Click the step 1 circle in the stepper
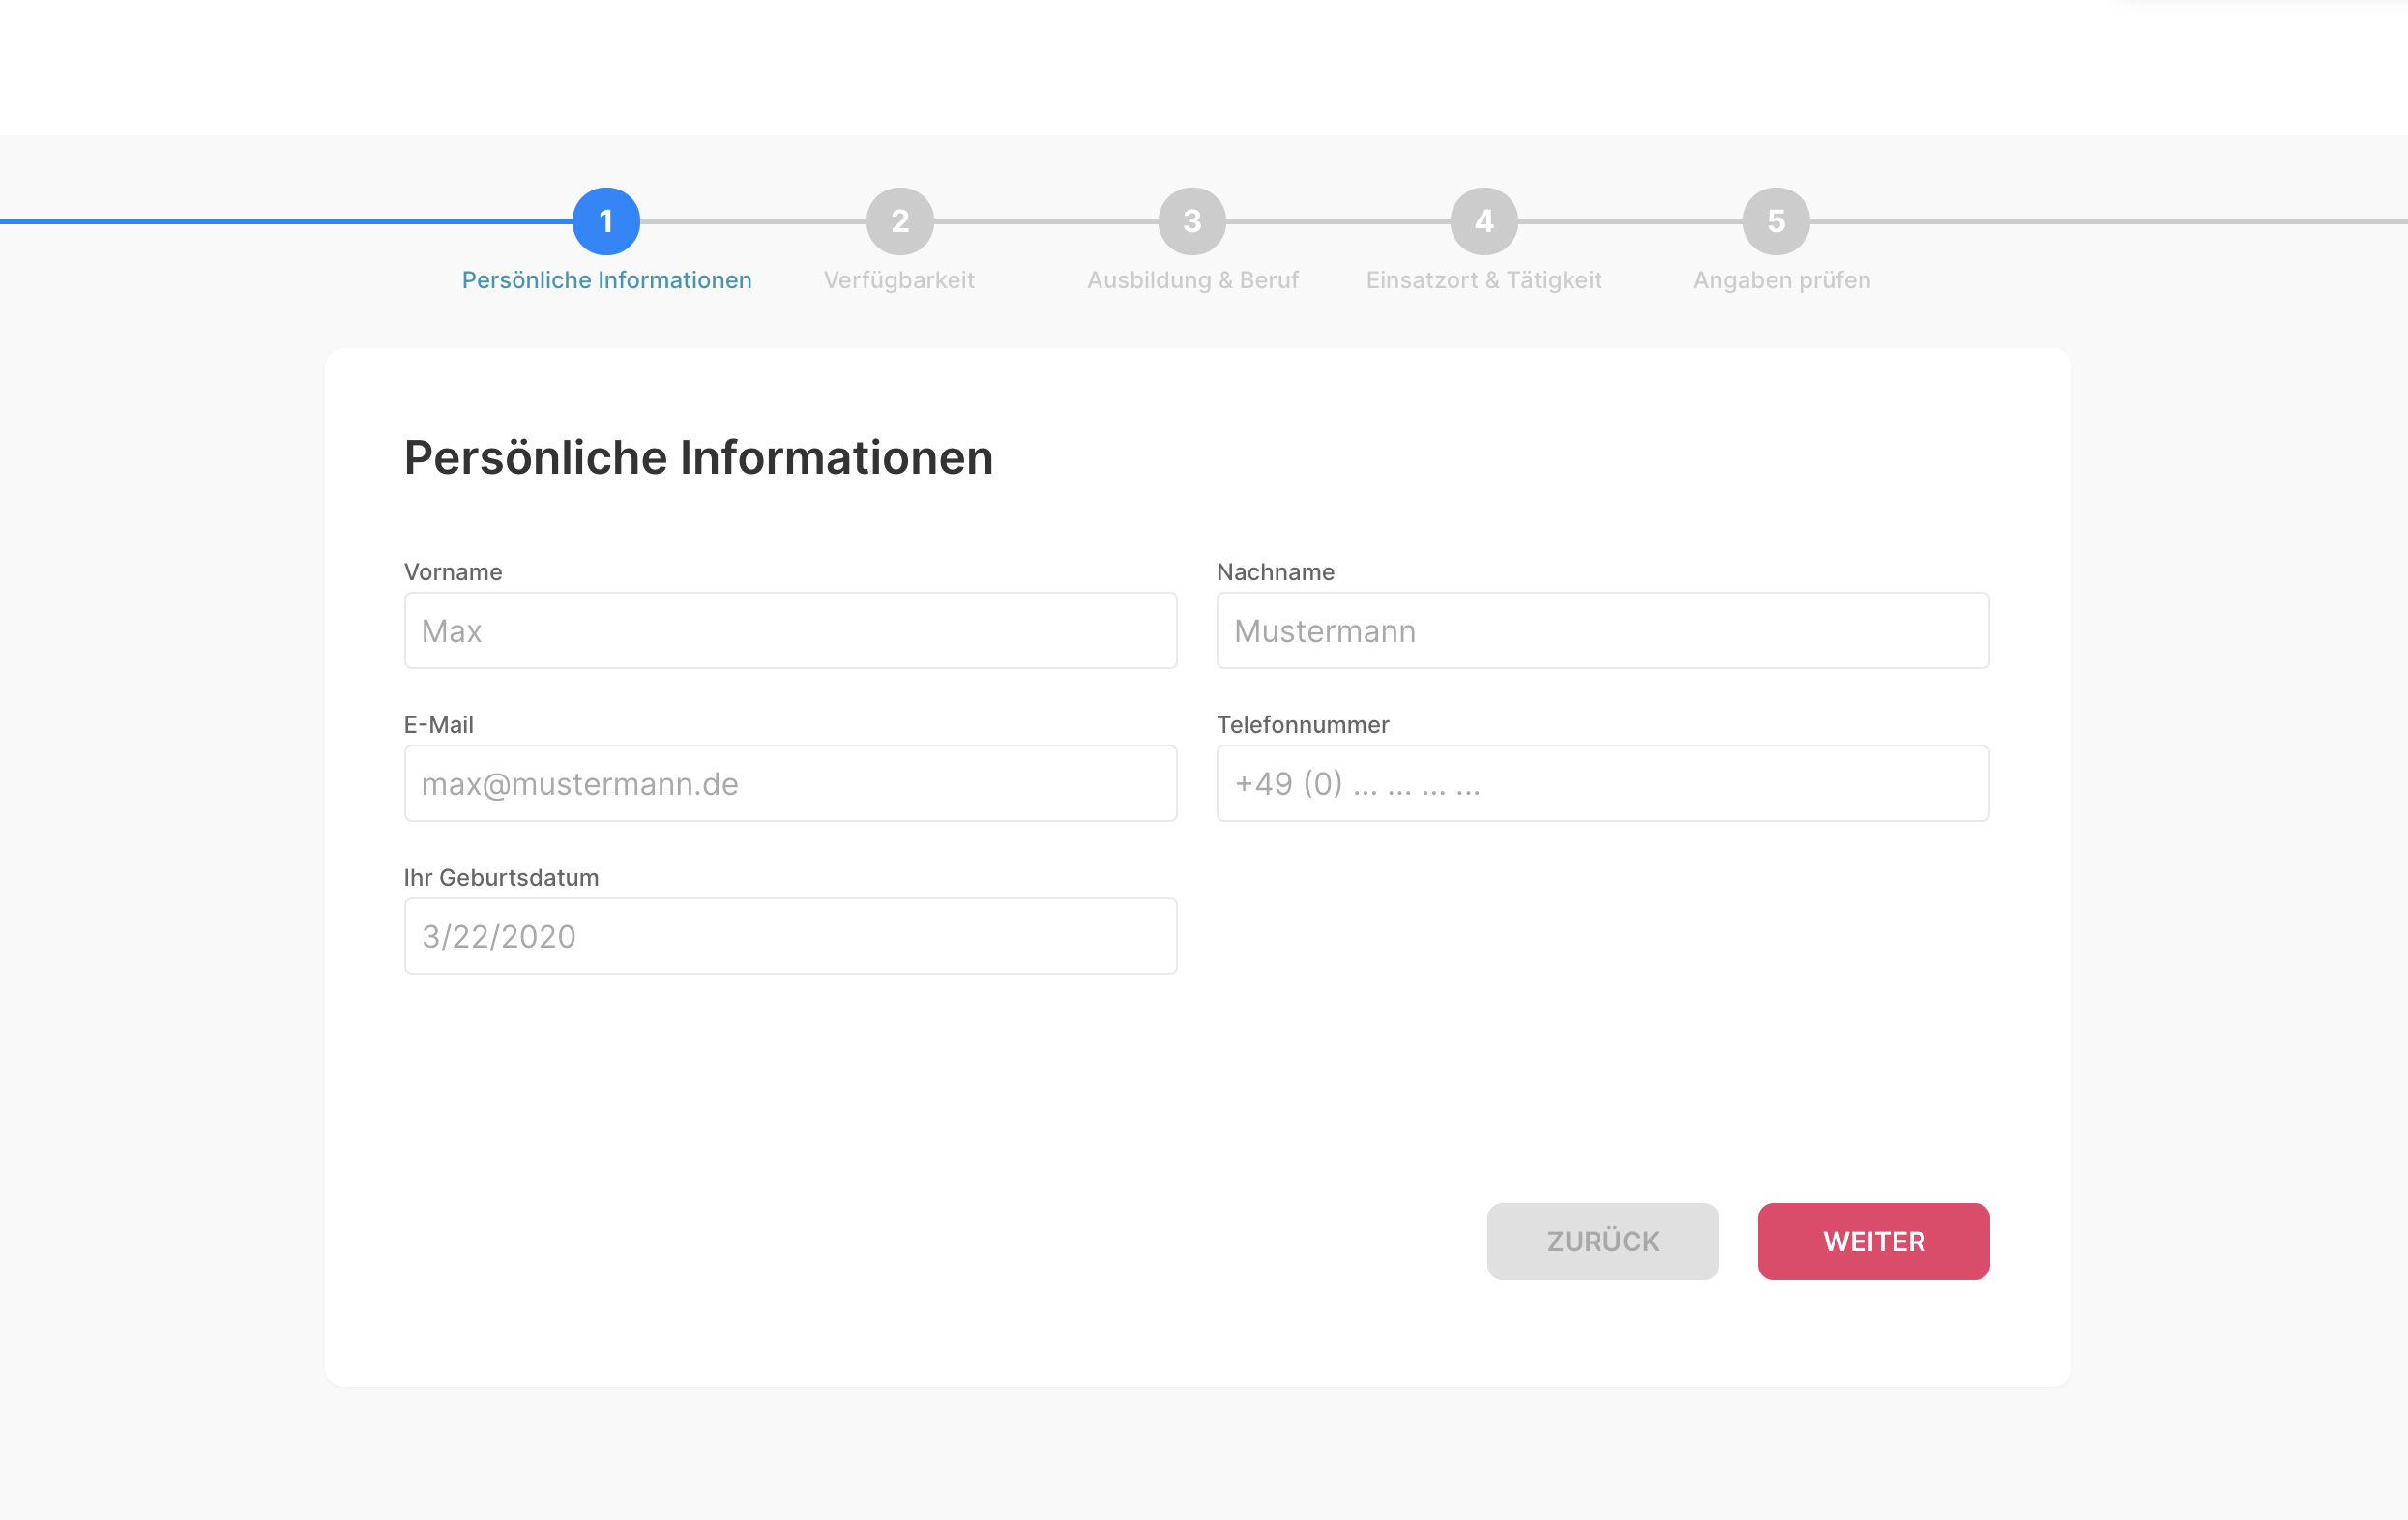Viewport: 2408px width, 1520px height. click(x=606, y=221)
